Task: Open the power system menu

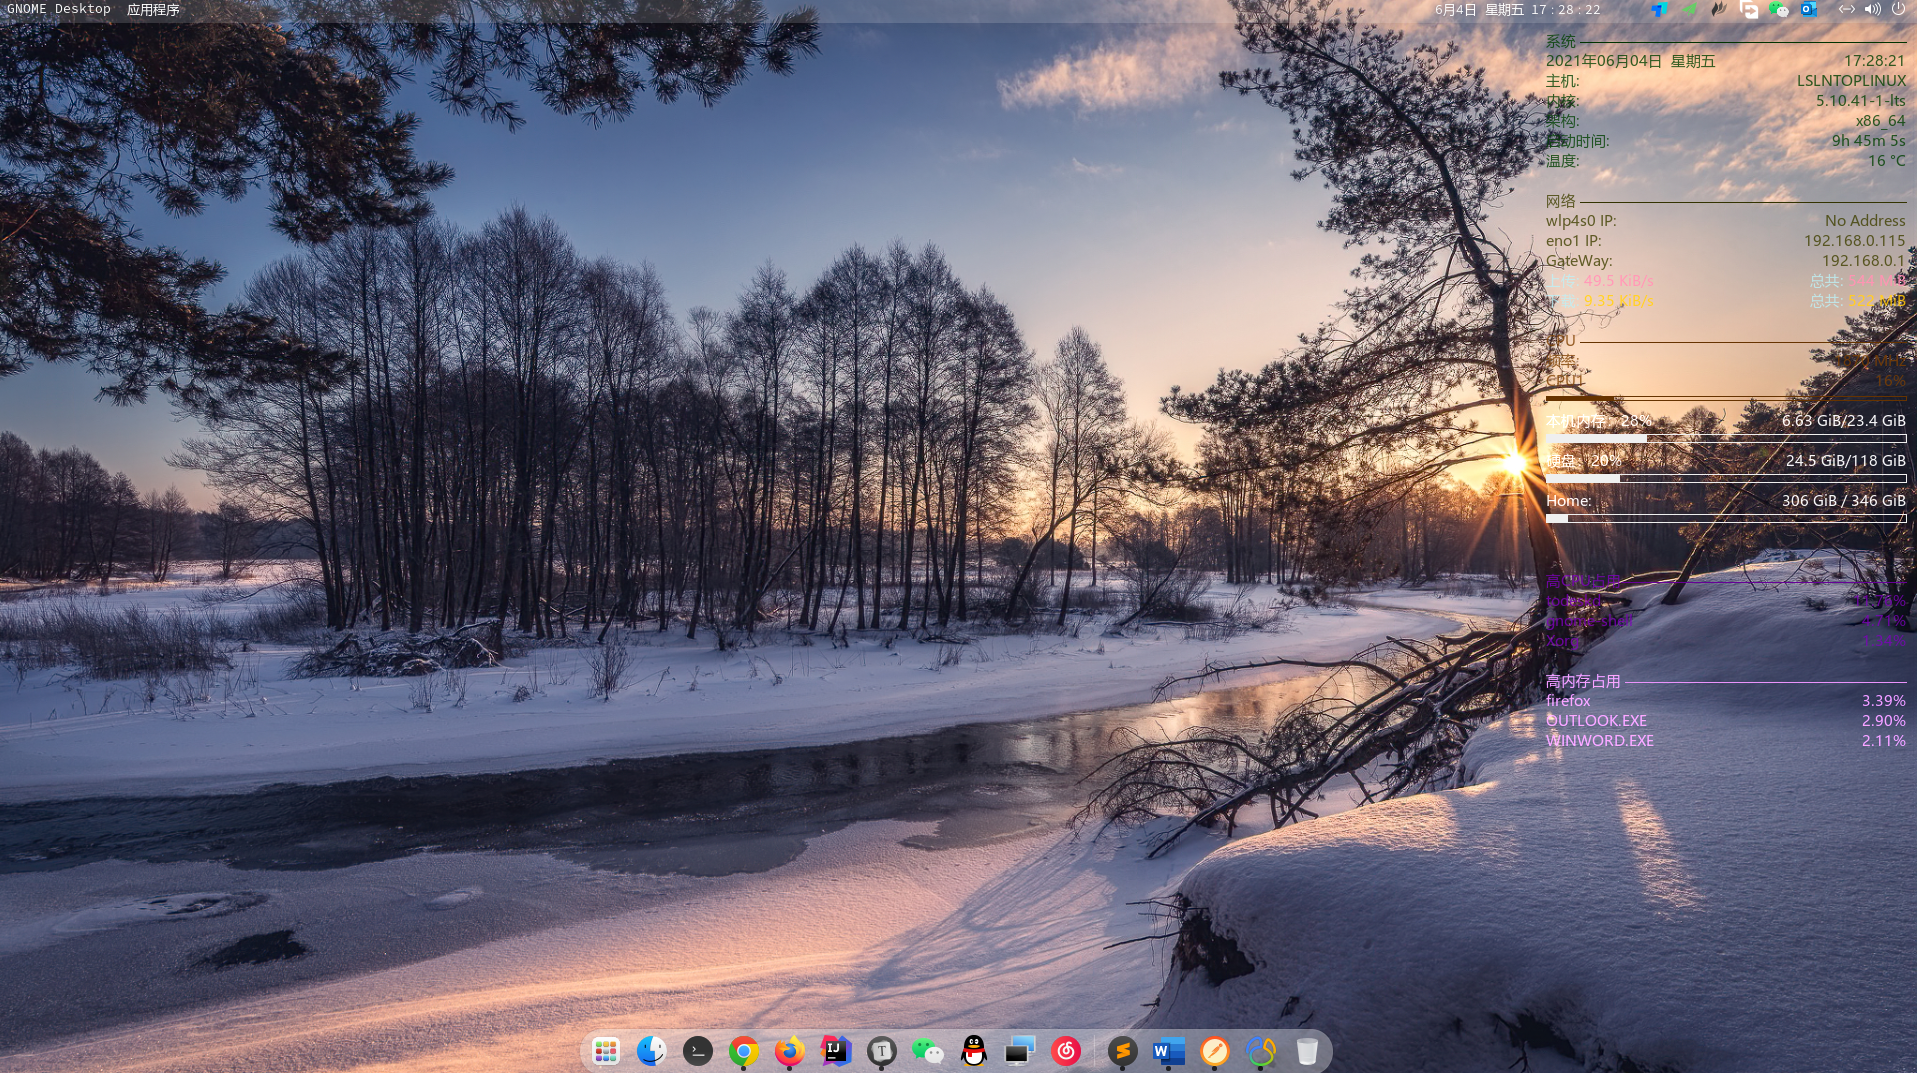Action: (x=1898, y=10)
